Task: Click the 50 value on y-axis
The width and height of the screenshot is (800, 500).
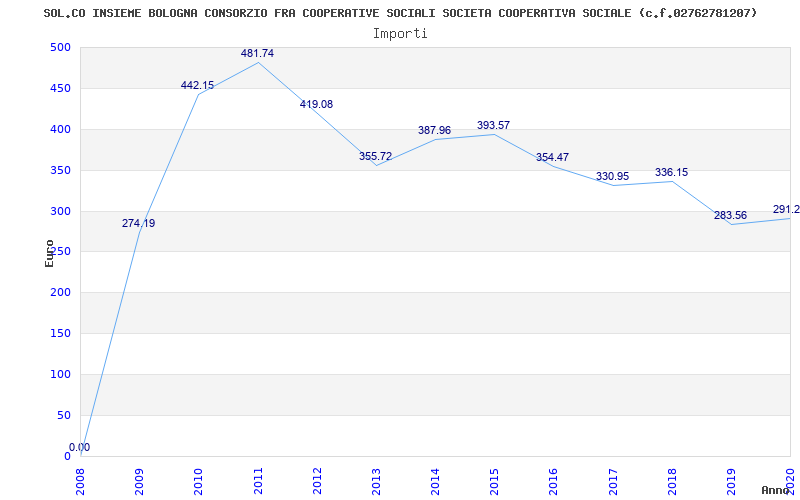Action: pos(63,415)
